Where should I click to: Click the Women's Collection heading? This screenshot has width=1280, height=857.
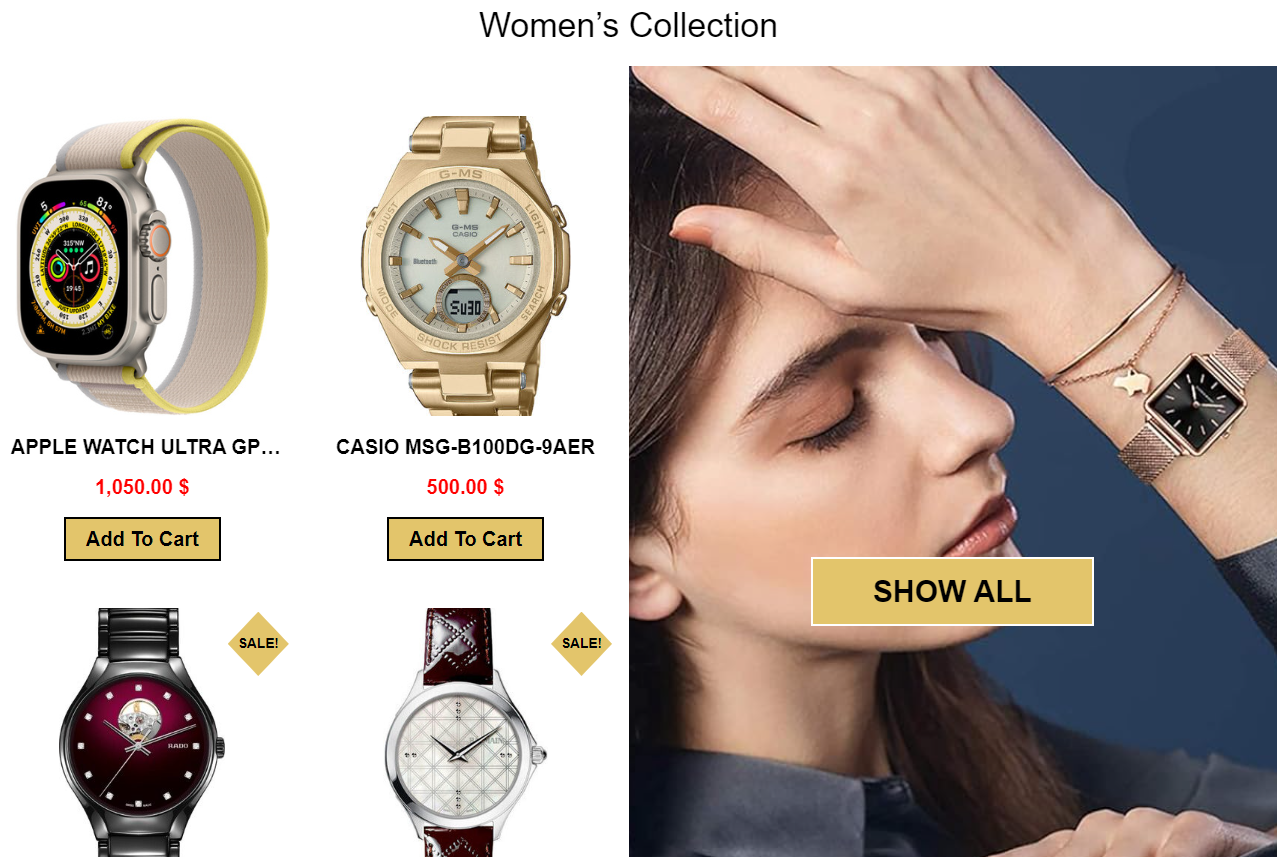tap(628, 25)
